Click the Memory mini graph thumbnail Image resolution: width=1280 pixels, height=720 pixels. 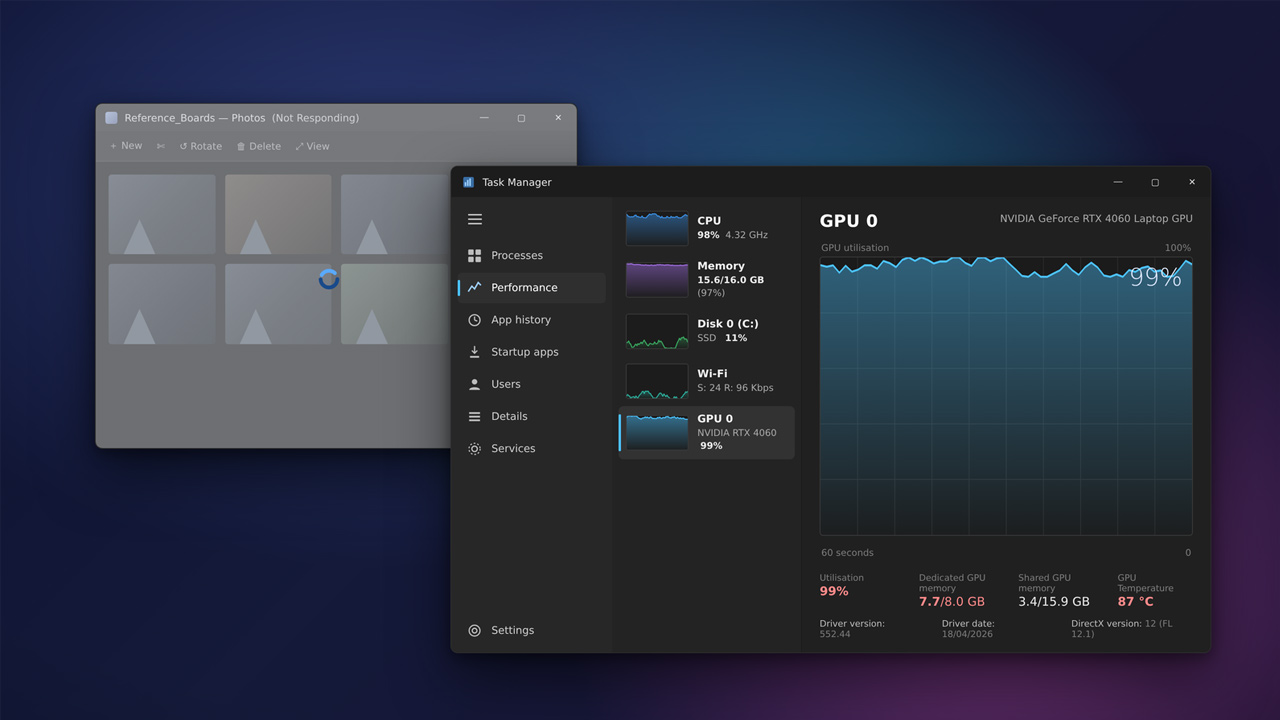point(657,280)
